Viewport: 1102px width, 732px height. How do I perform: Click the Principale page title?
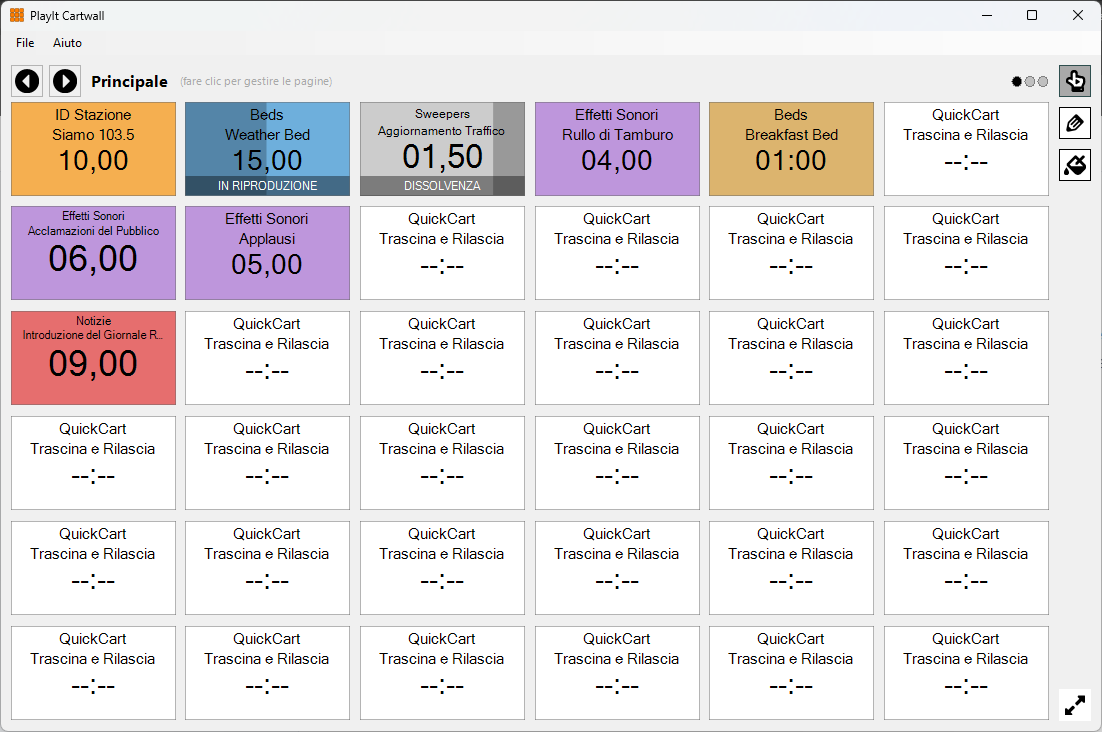click(129, 81)
